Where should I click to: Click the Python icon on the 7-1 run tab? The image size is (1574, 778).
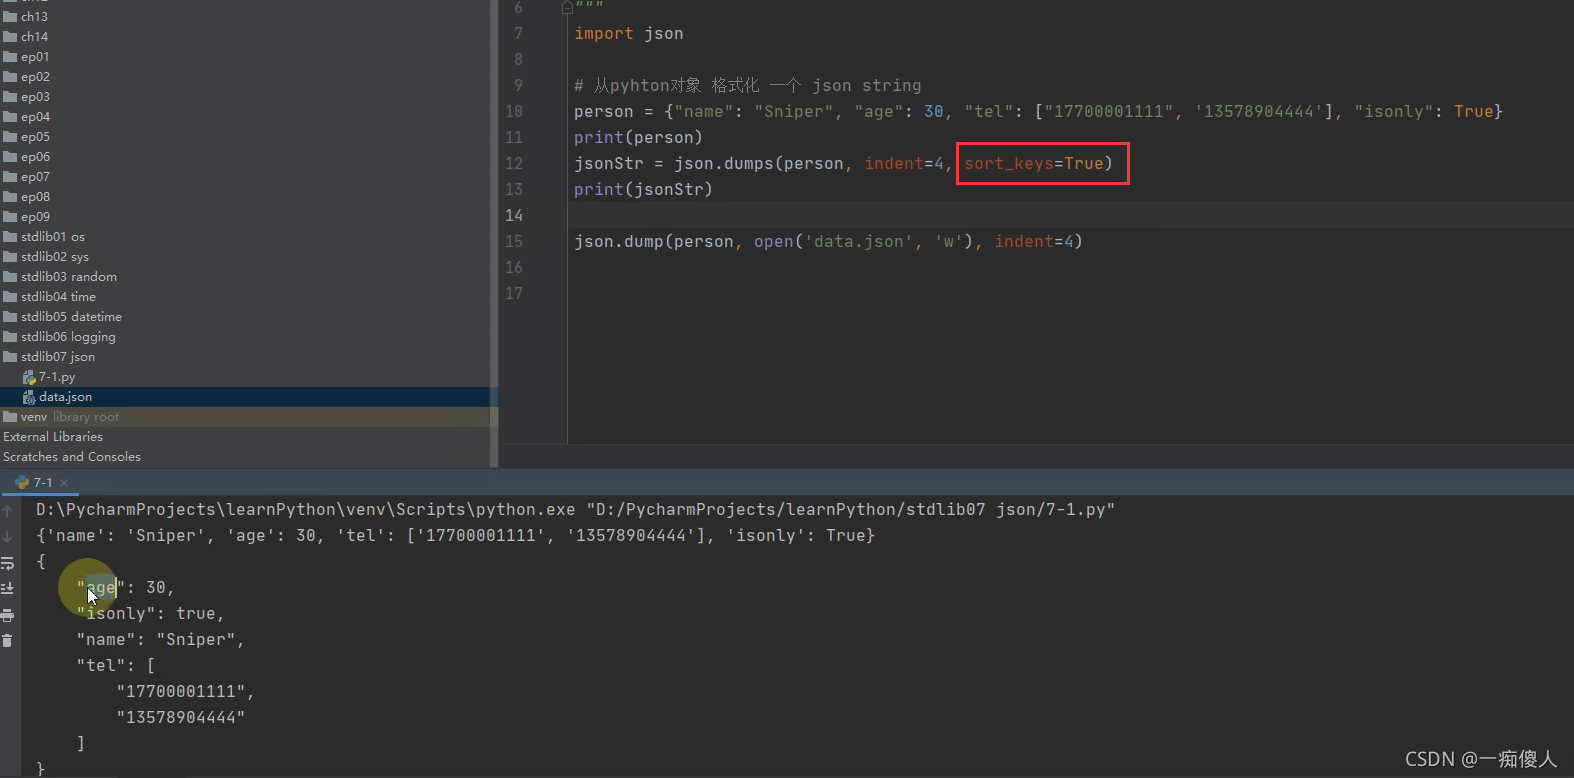pyautogui.click(x=22, y=482)
